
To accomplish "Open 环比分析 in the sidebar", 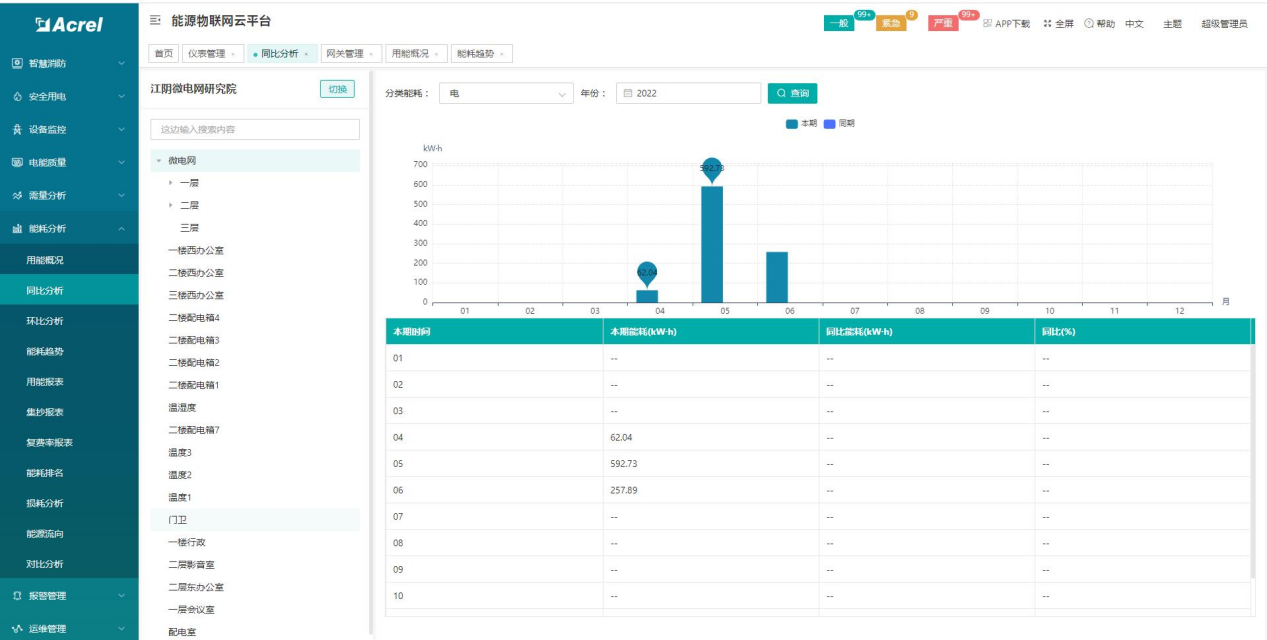I will click(45, 321).
